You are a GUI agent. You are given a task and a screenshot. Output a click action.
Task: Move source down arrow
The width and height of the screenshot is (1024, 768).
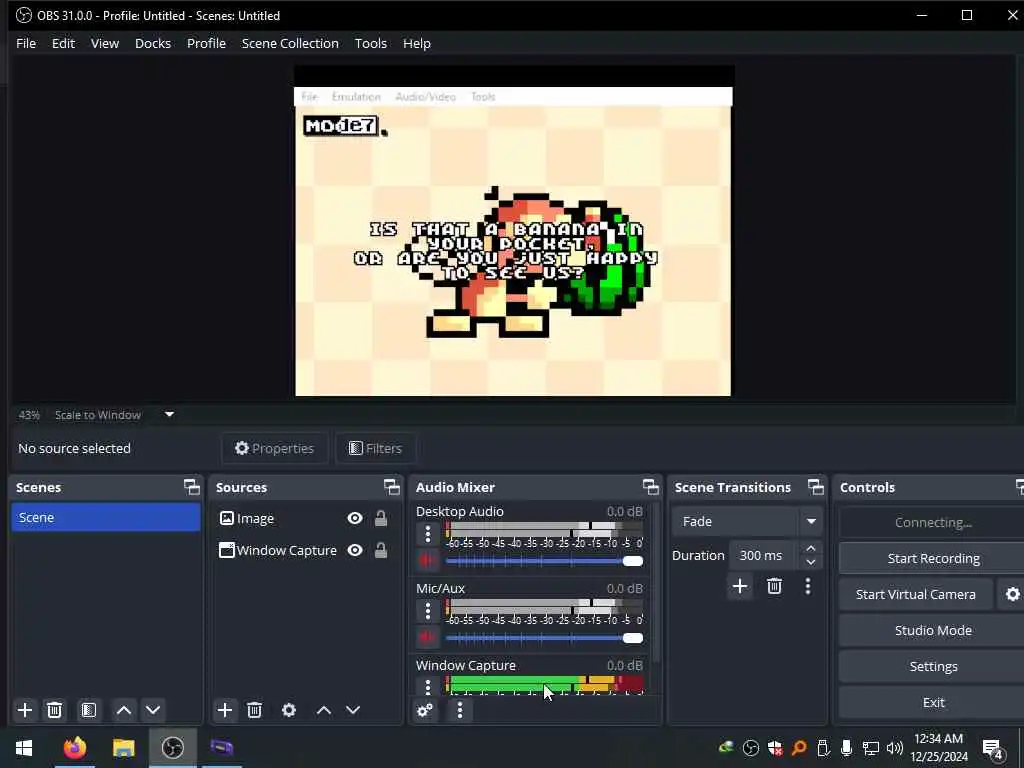click(x=353, y=710)
